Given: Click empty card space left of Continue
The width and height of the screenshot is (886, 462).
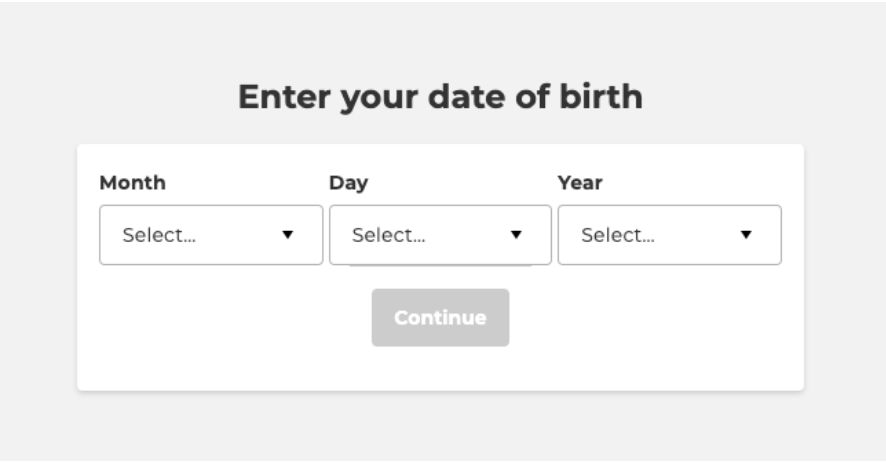Looking at the screenshot, I should 220,318.
